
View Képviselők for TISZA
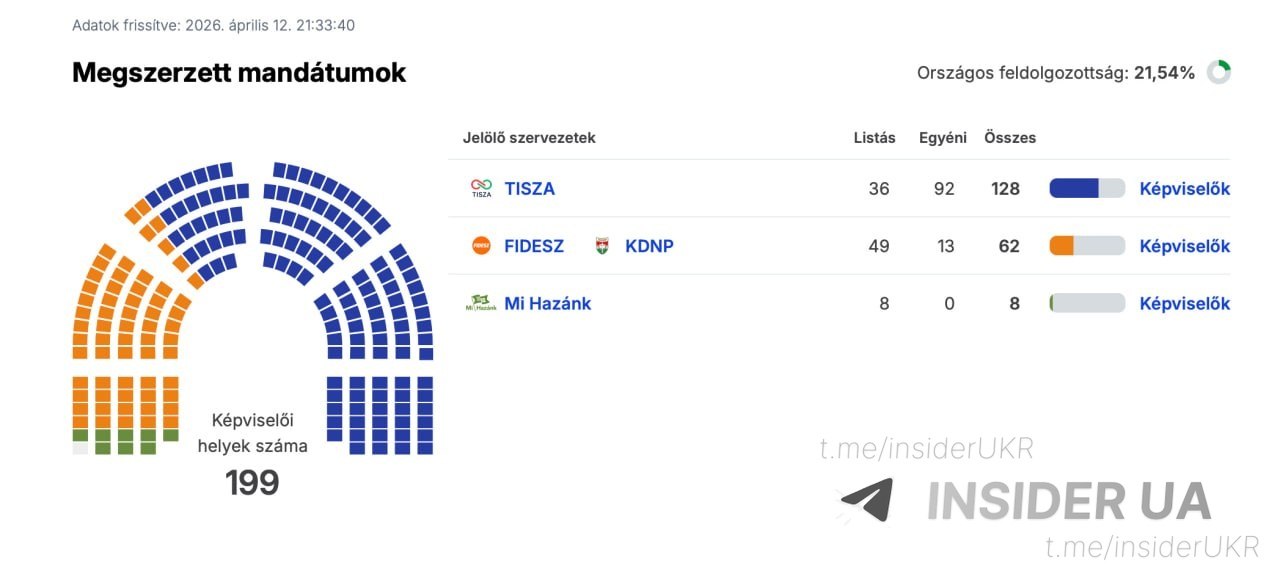pos(1184,189)
